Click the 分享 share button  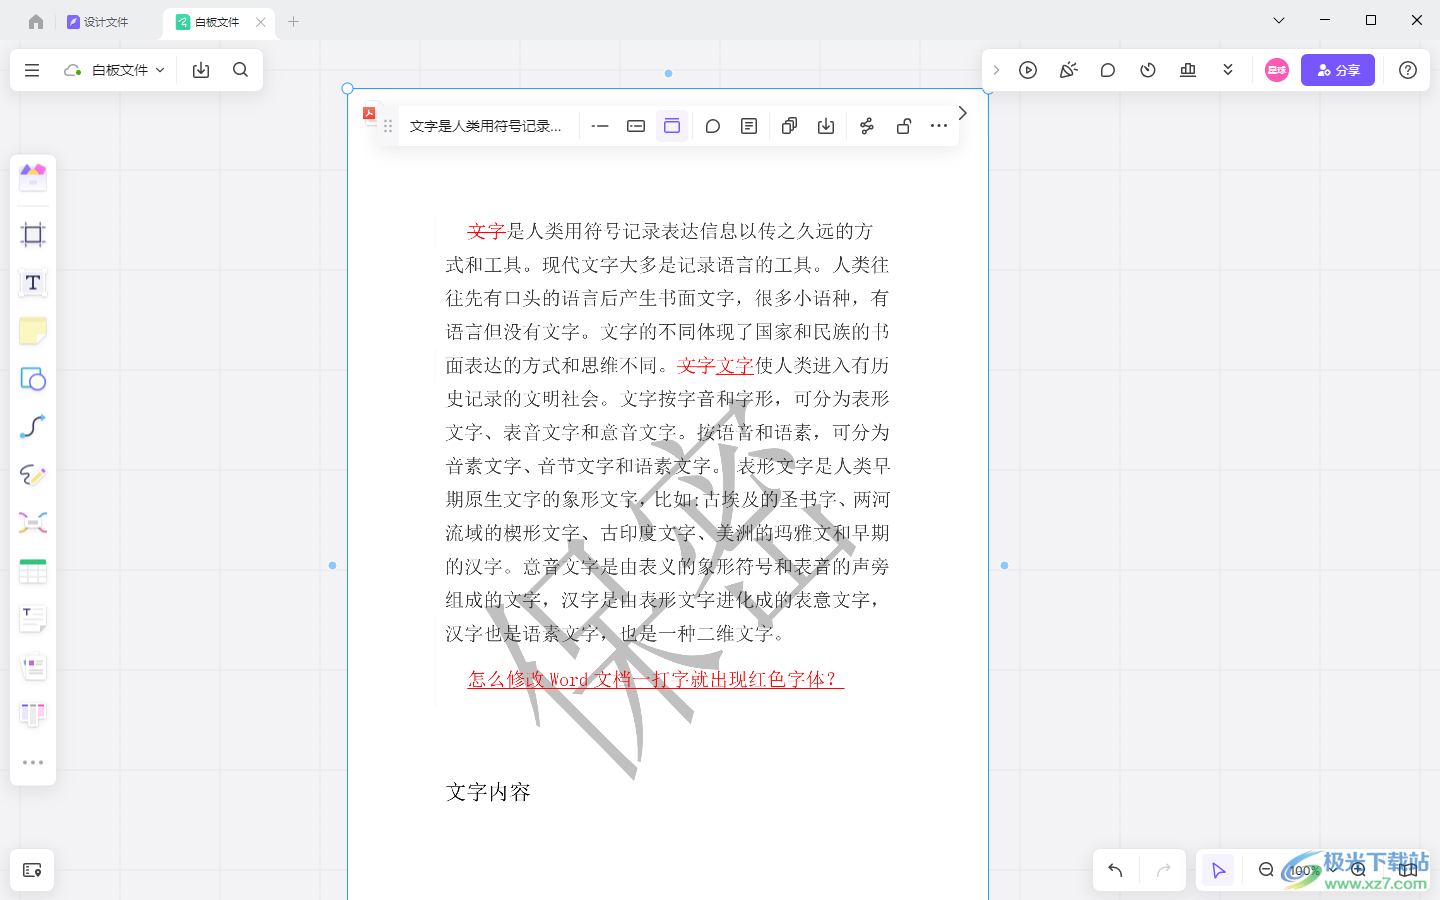(x=1338, y=70)
